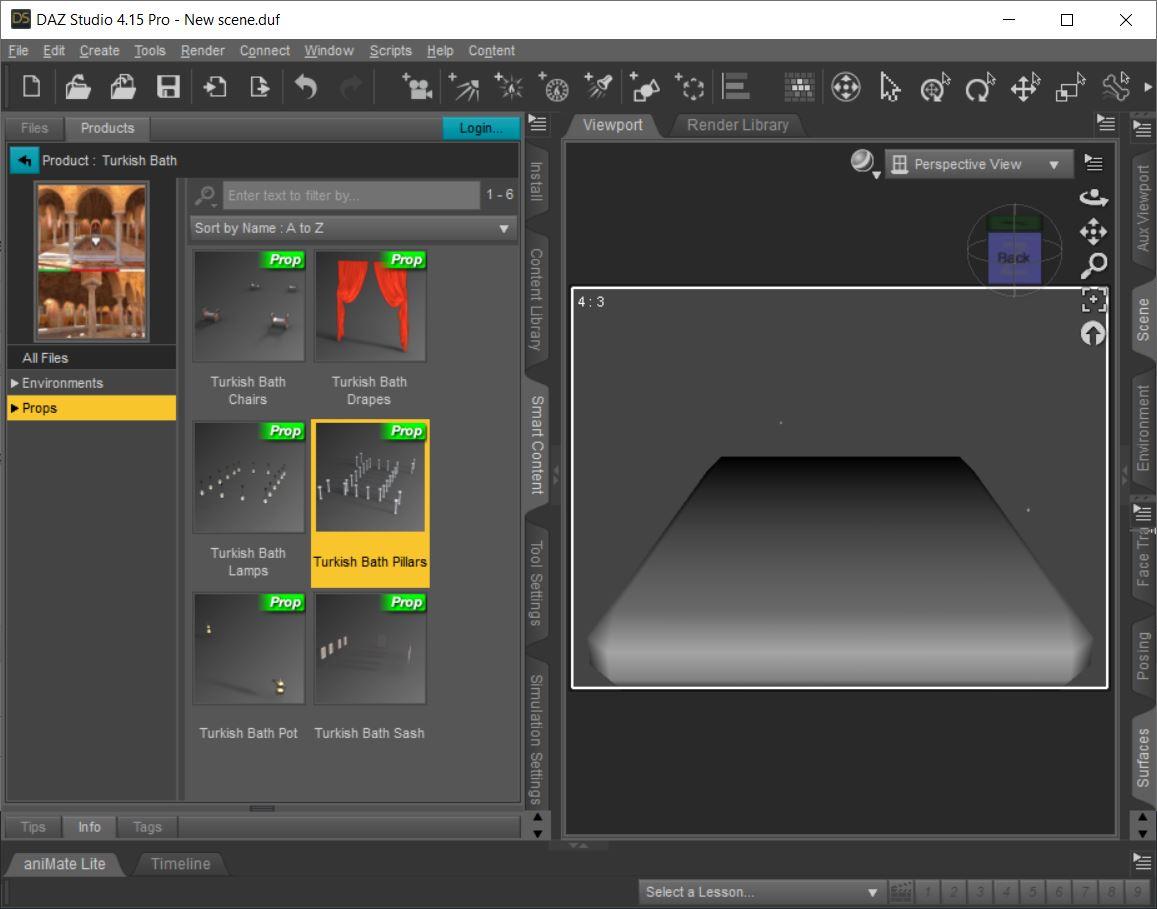Create a new camera from the toolbar

[x=417, y=87]
